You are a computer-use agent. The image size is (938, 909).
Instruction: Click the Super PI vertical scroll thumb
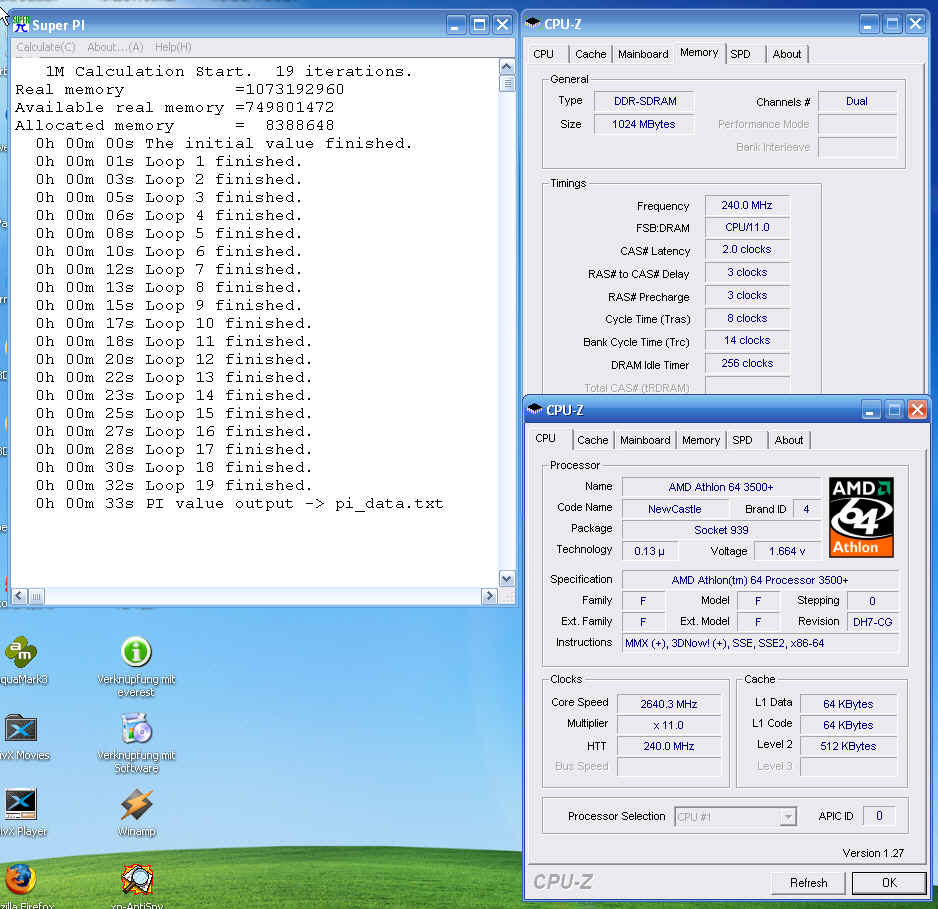(507, 83)
